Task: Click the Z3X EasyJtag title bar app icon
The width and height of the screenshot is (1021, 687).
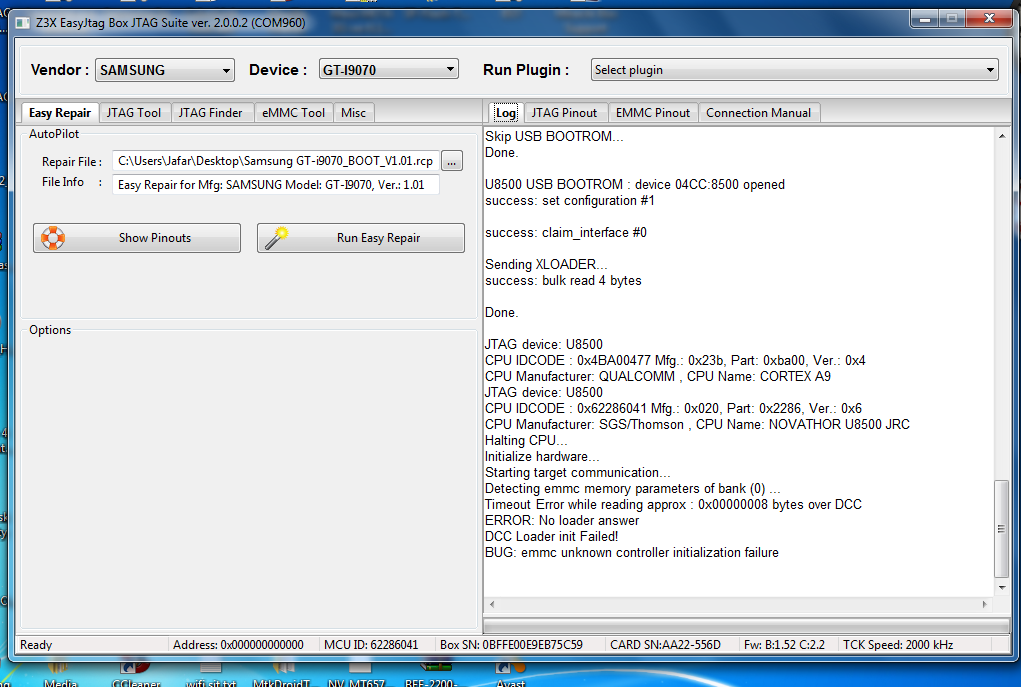Action: pos(23,23)
